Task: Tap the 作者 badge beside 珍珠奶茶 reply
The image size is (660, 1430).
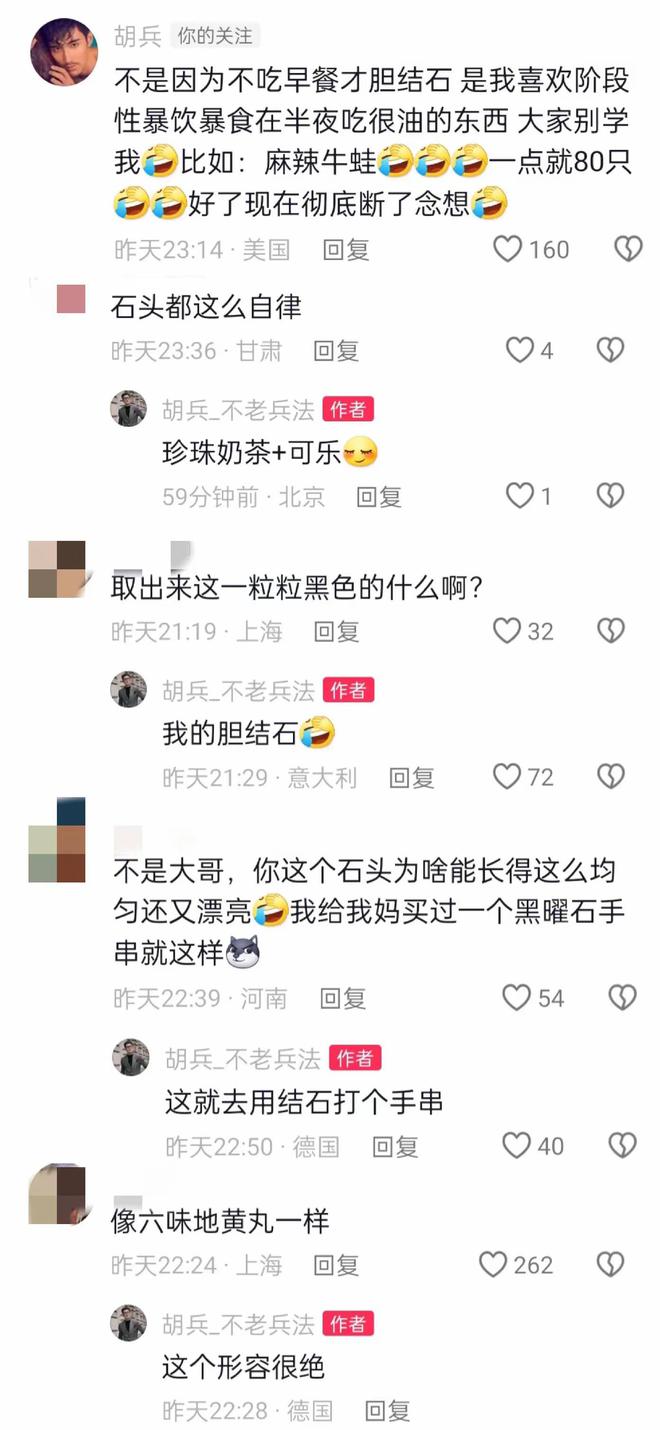Action: 348,408
